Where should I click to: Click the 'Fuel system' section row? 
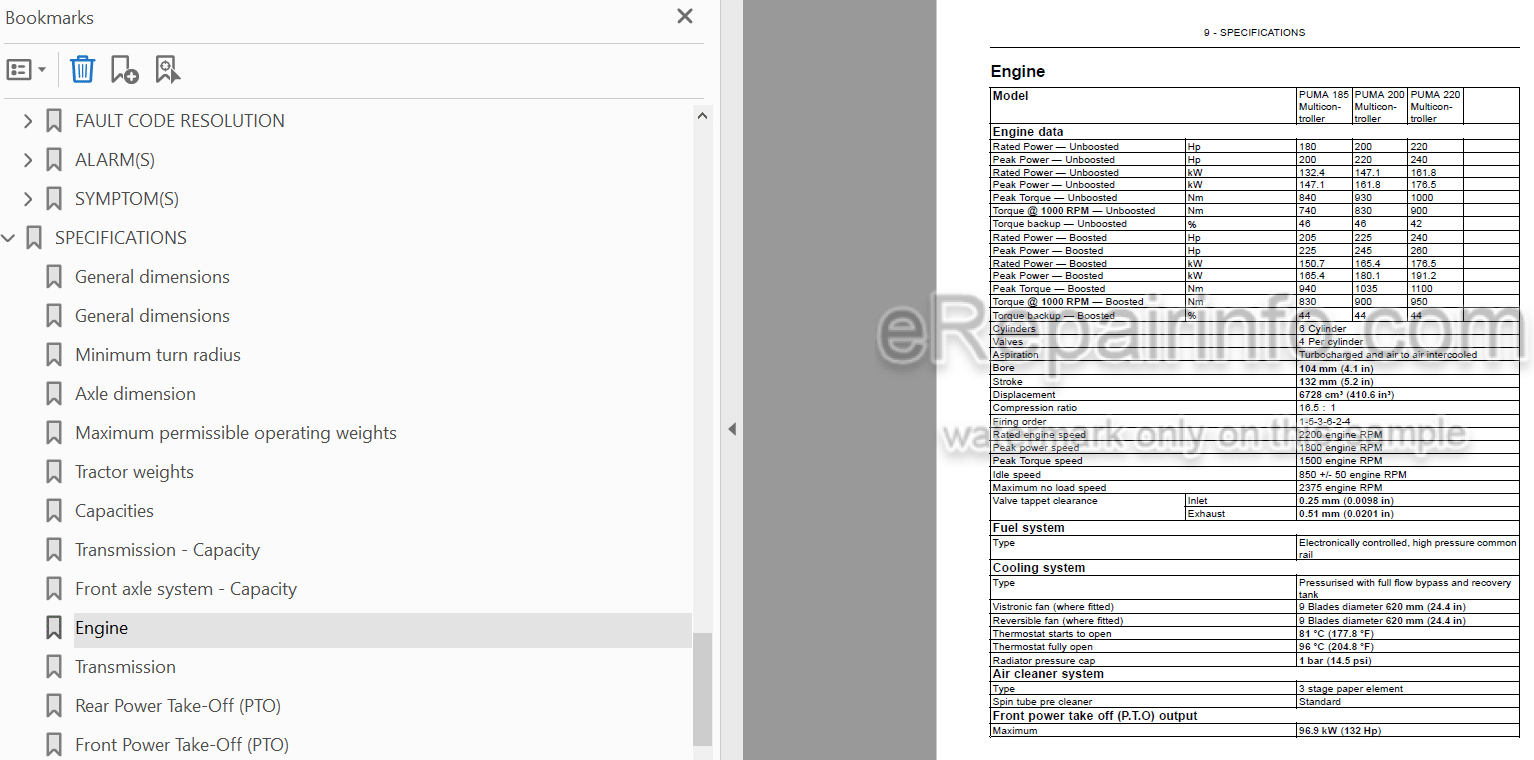point(1254,528)
